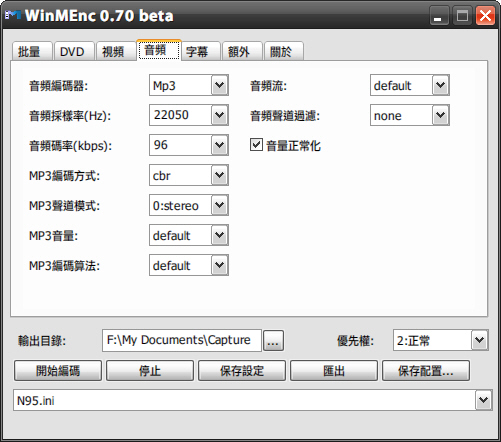Open the DVD tab
The image size is (501, 442).
click(x=74, y=51)
